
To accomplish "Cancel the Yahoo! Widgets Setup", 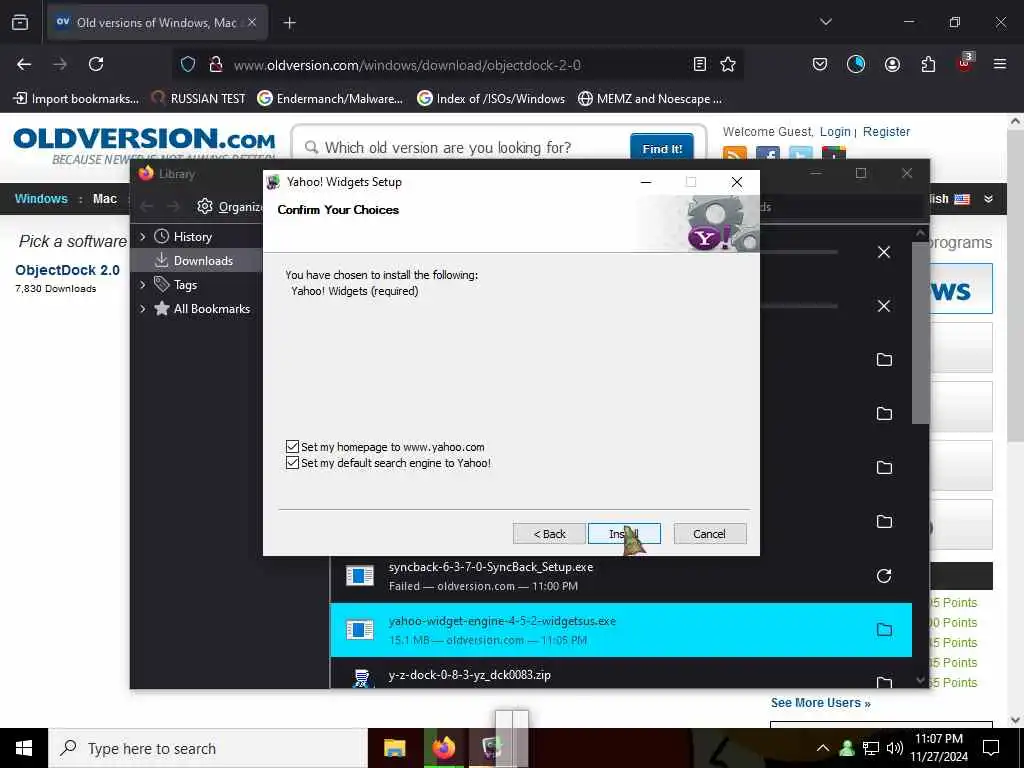I will 709,534.
